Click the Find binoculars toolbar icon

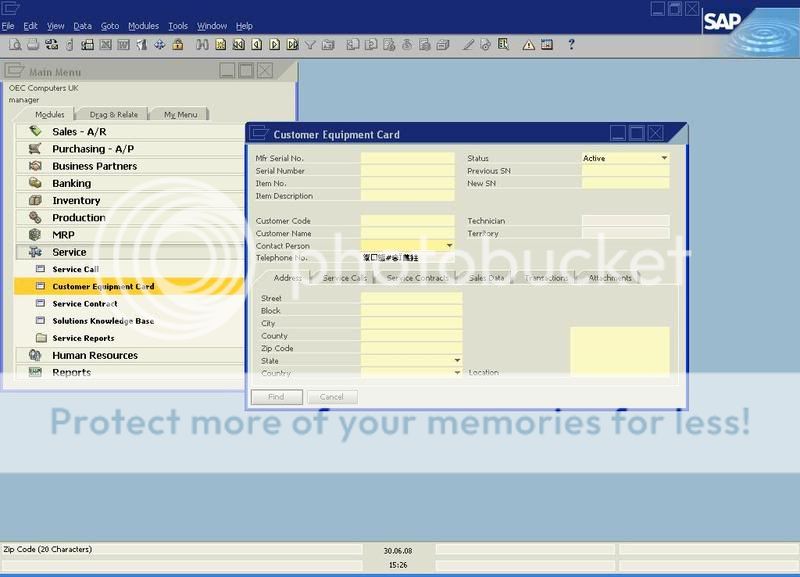coord(202,44)
